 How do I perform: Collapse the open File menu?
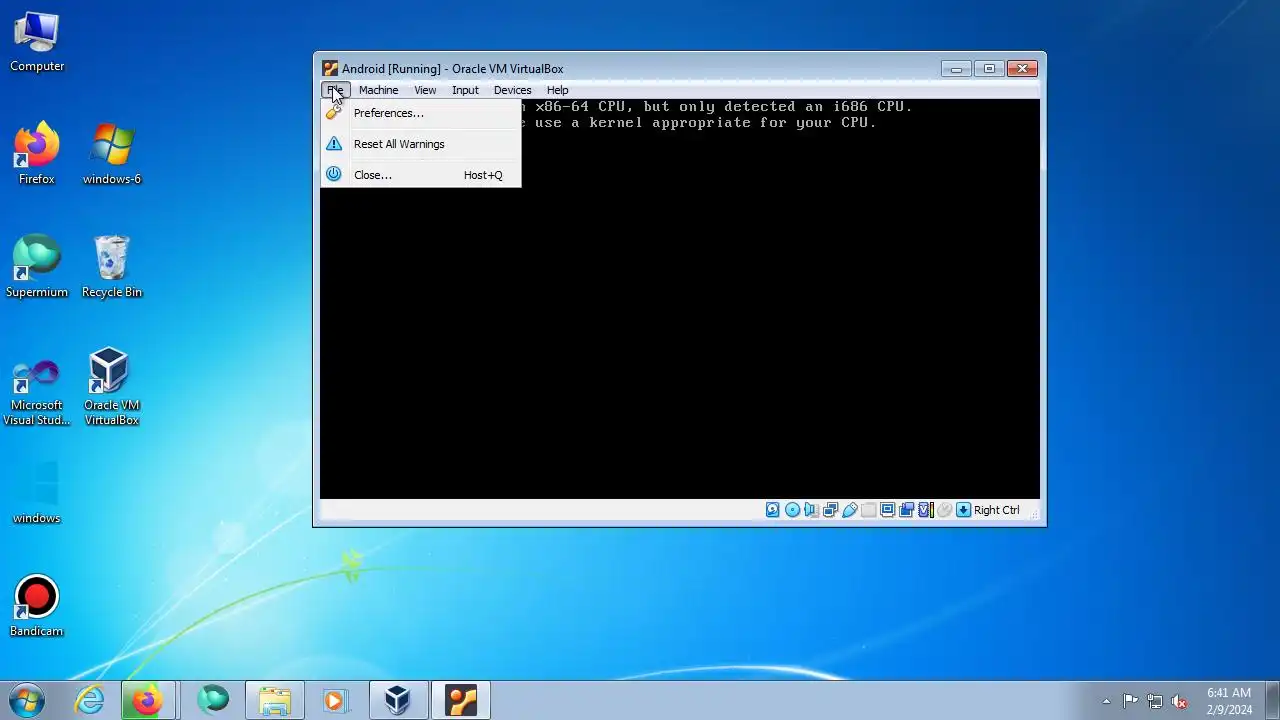[335, 90]
